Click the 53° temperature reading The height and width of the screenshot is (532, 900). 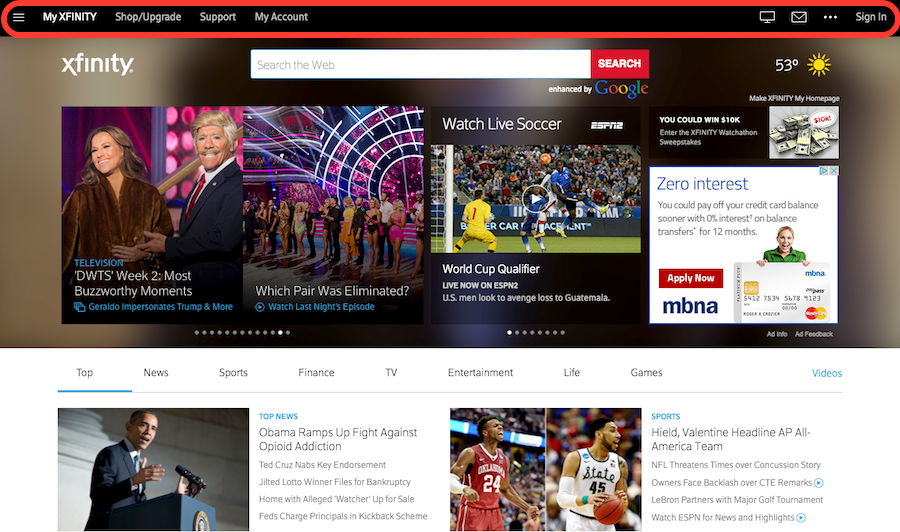(786, 65)
